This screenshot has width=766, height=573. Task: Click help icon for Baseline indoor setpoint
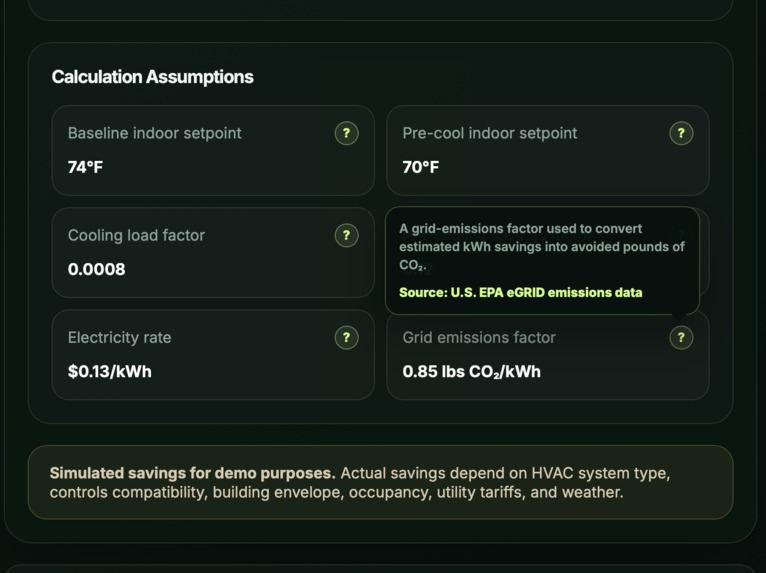pos(346,133)
